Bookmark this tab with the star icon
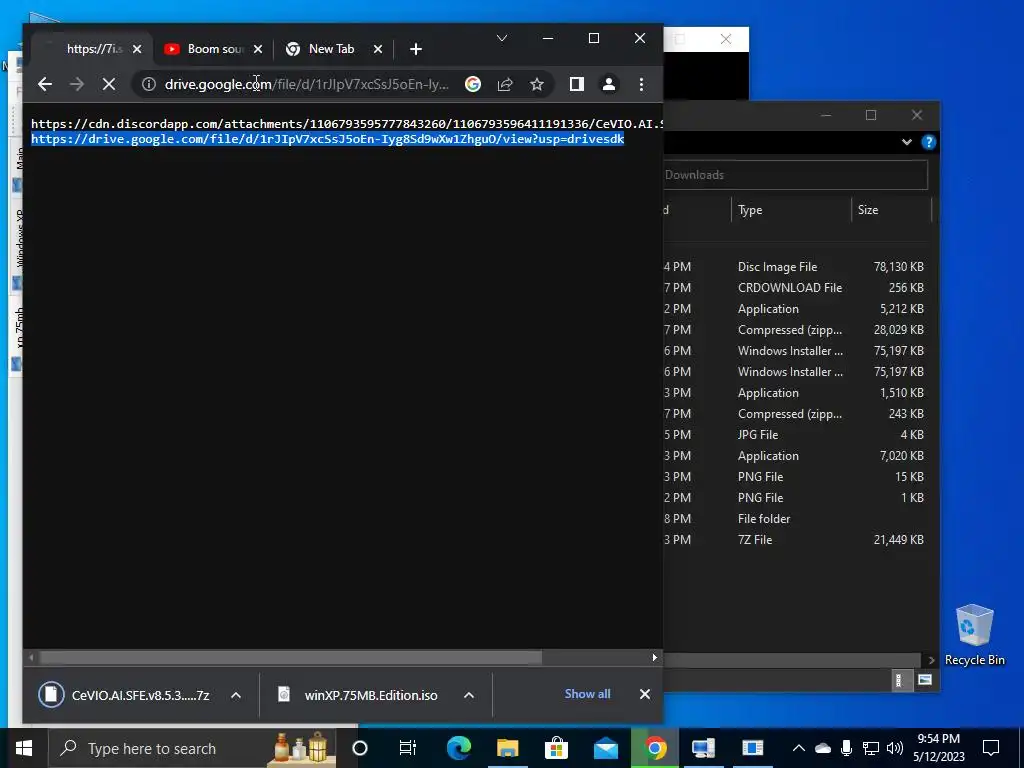 537,84
